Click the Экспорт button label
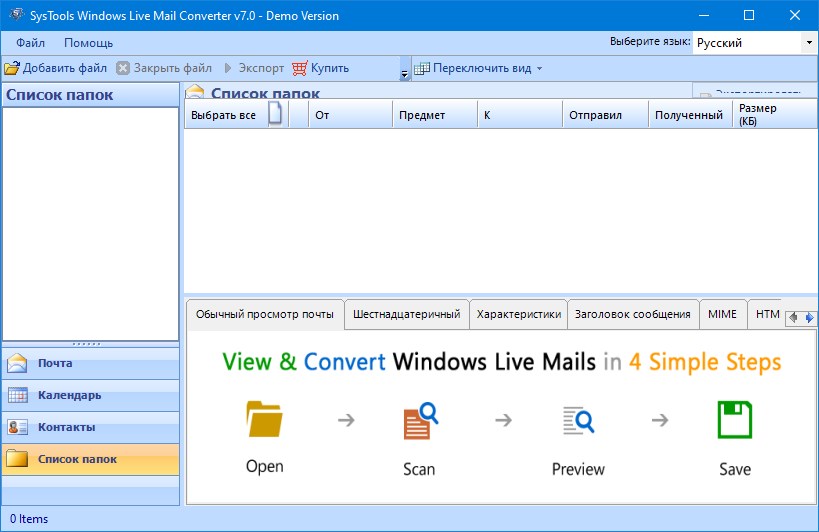 [261, 68]
